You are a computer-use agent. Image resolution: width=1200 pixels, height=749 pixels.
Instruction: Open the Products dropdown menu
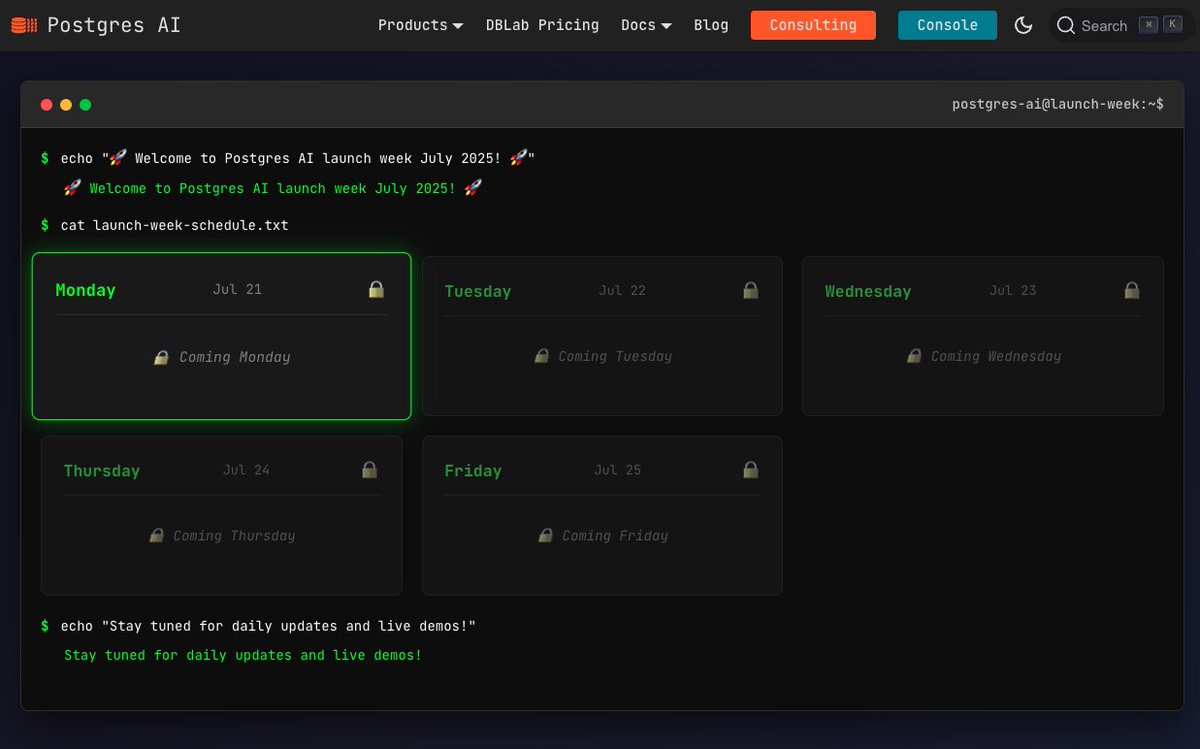click(x=420, y=25)
